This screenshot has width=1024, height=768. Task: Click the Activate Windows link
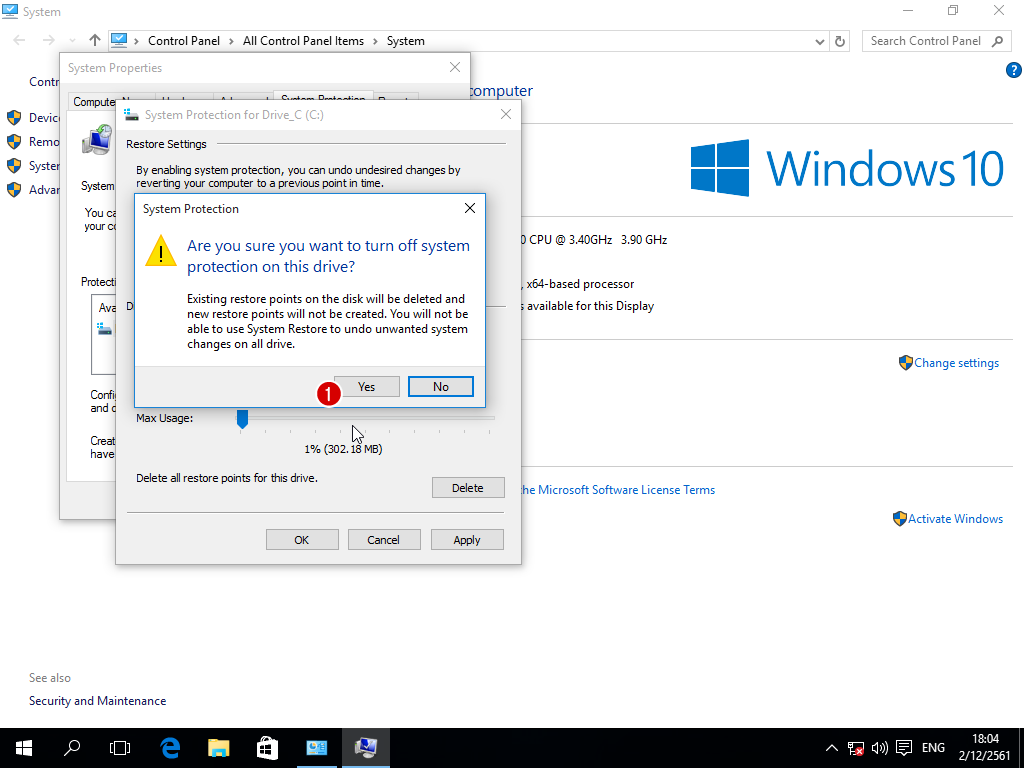click(x=955, y=519)
